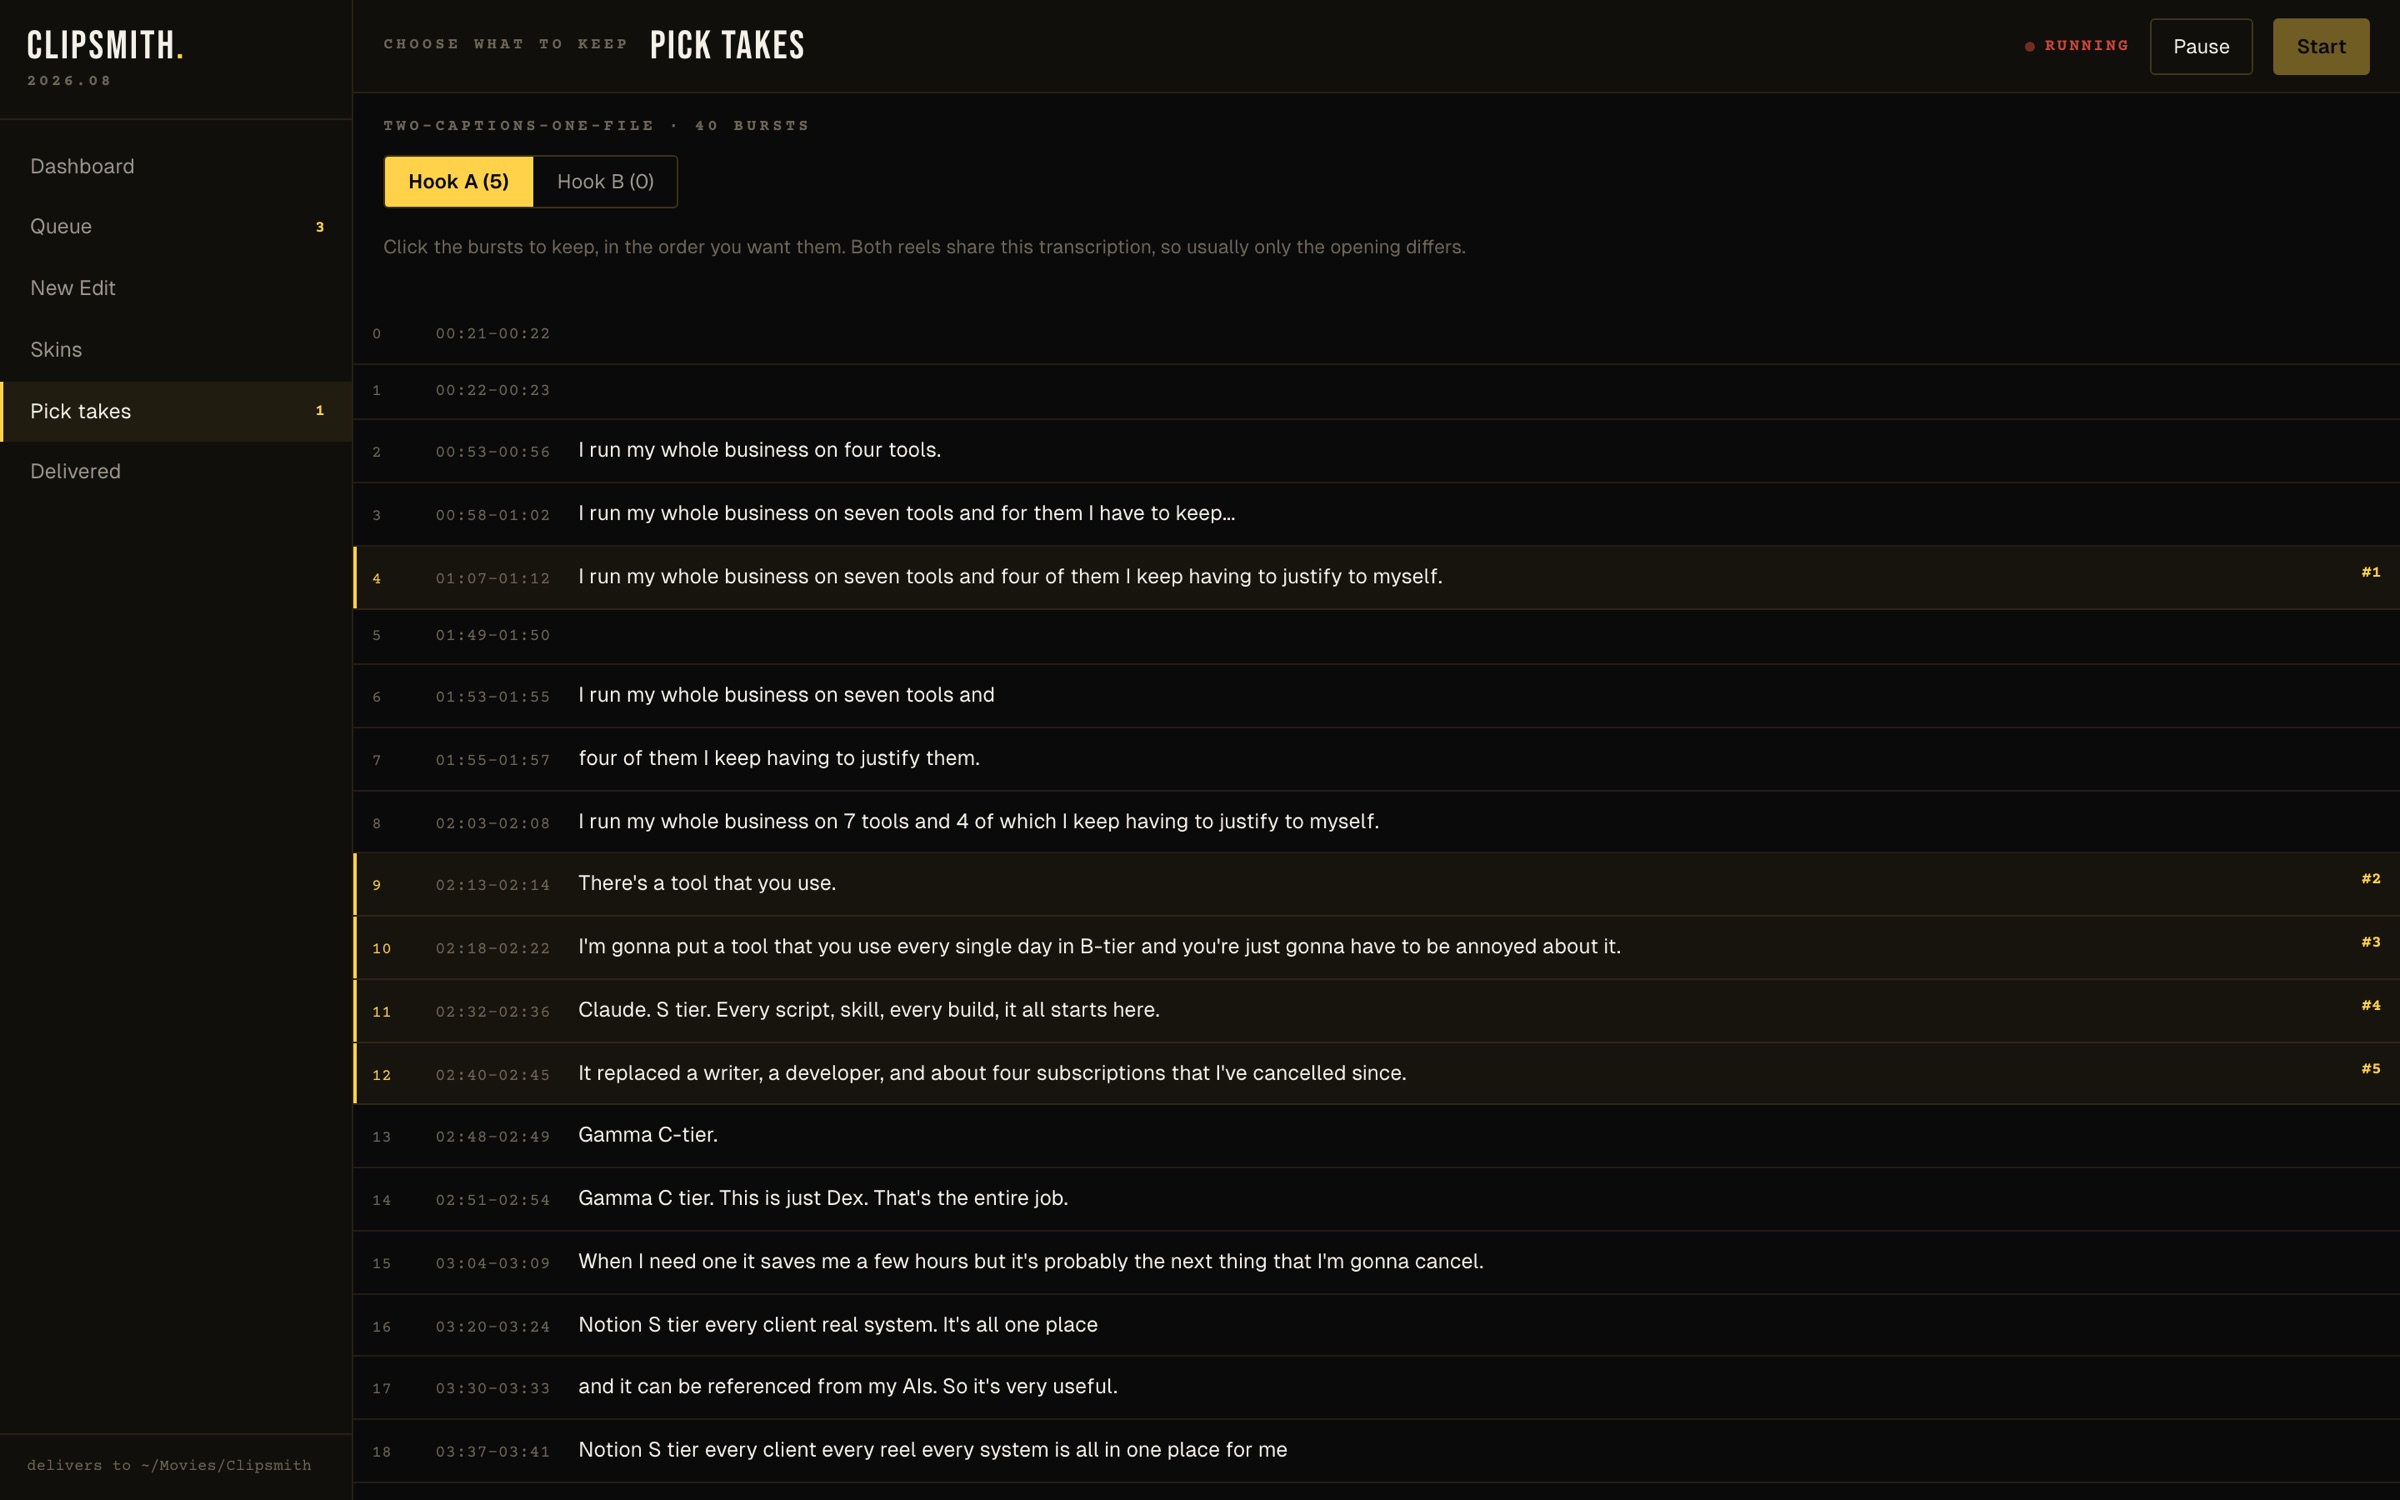
Task: Click the #5 order badge
Action: tap(2371, 1068)
